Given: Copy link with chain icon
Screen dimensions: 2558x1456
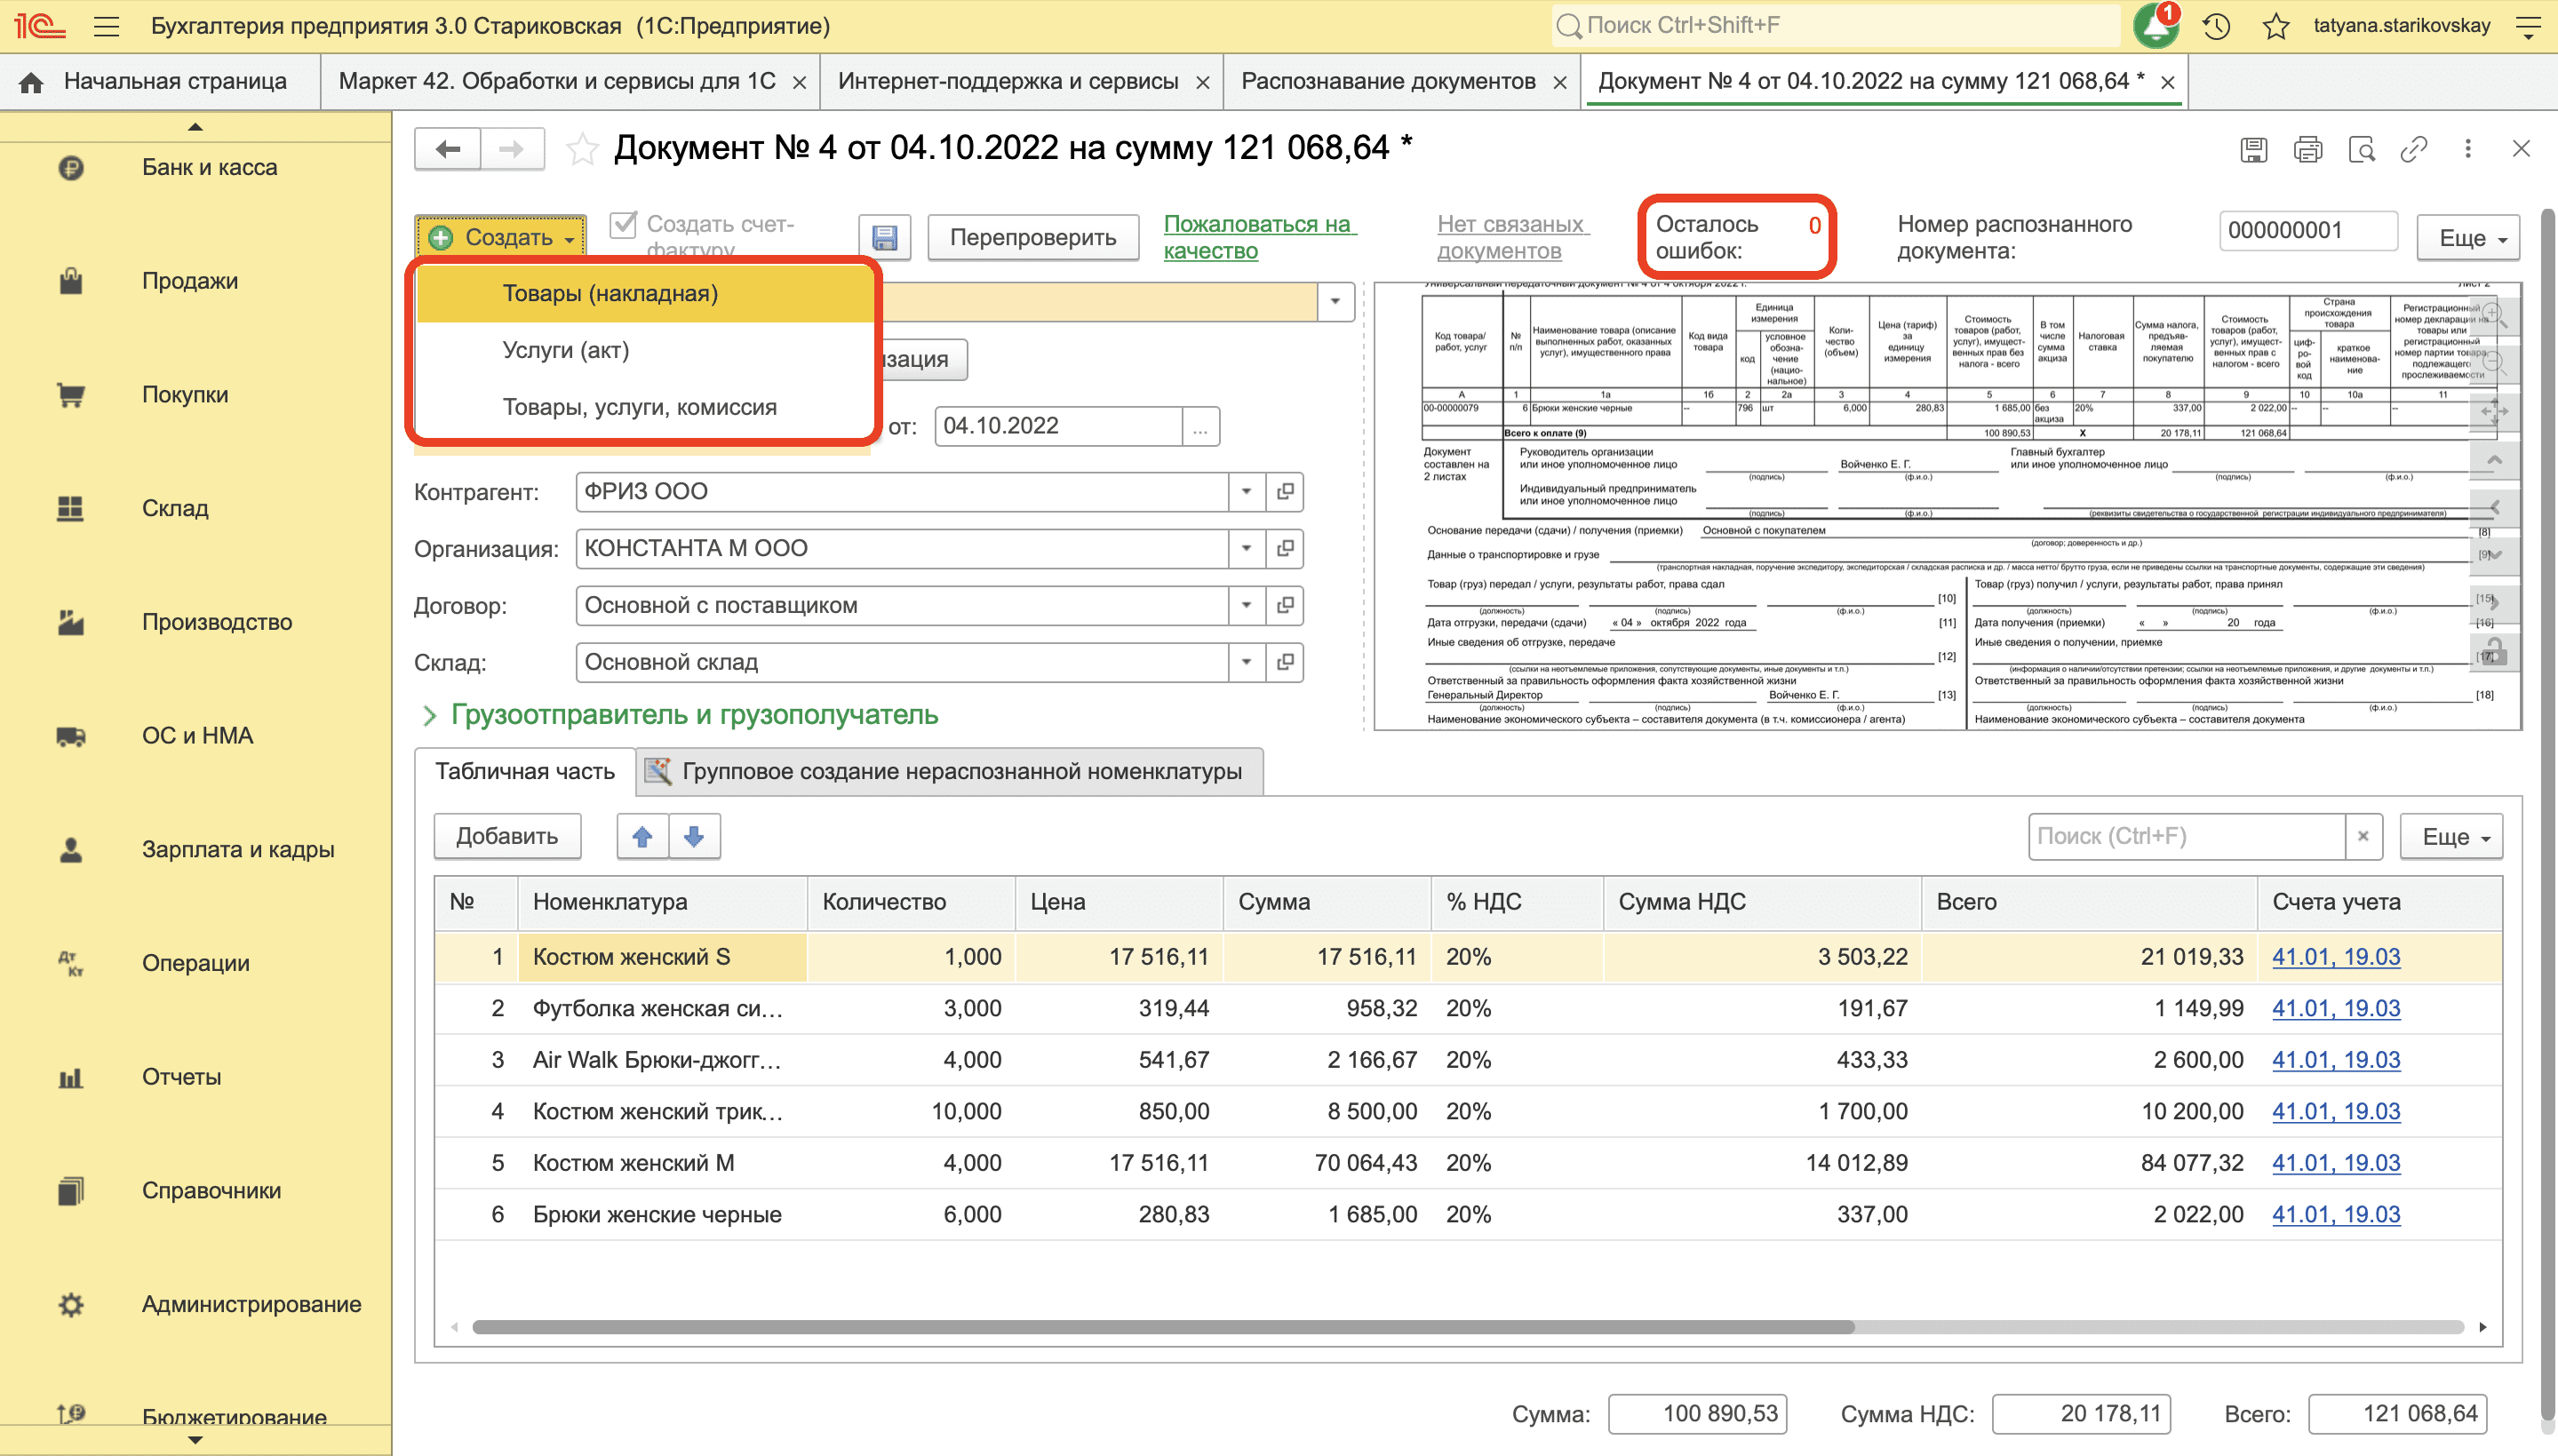Looking at the screenshot, I should 2414,149.
